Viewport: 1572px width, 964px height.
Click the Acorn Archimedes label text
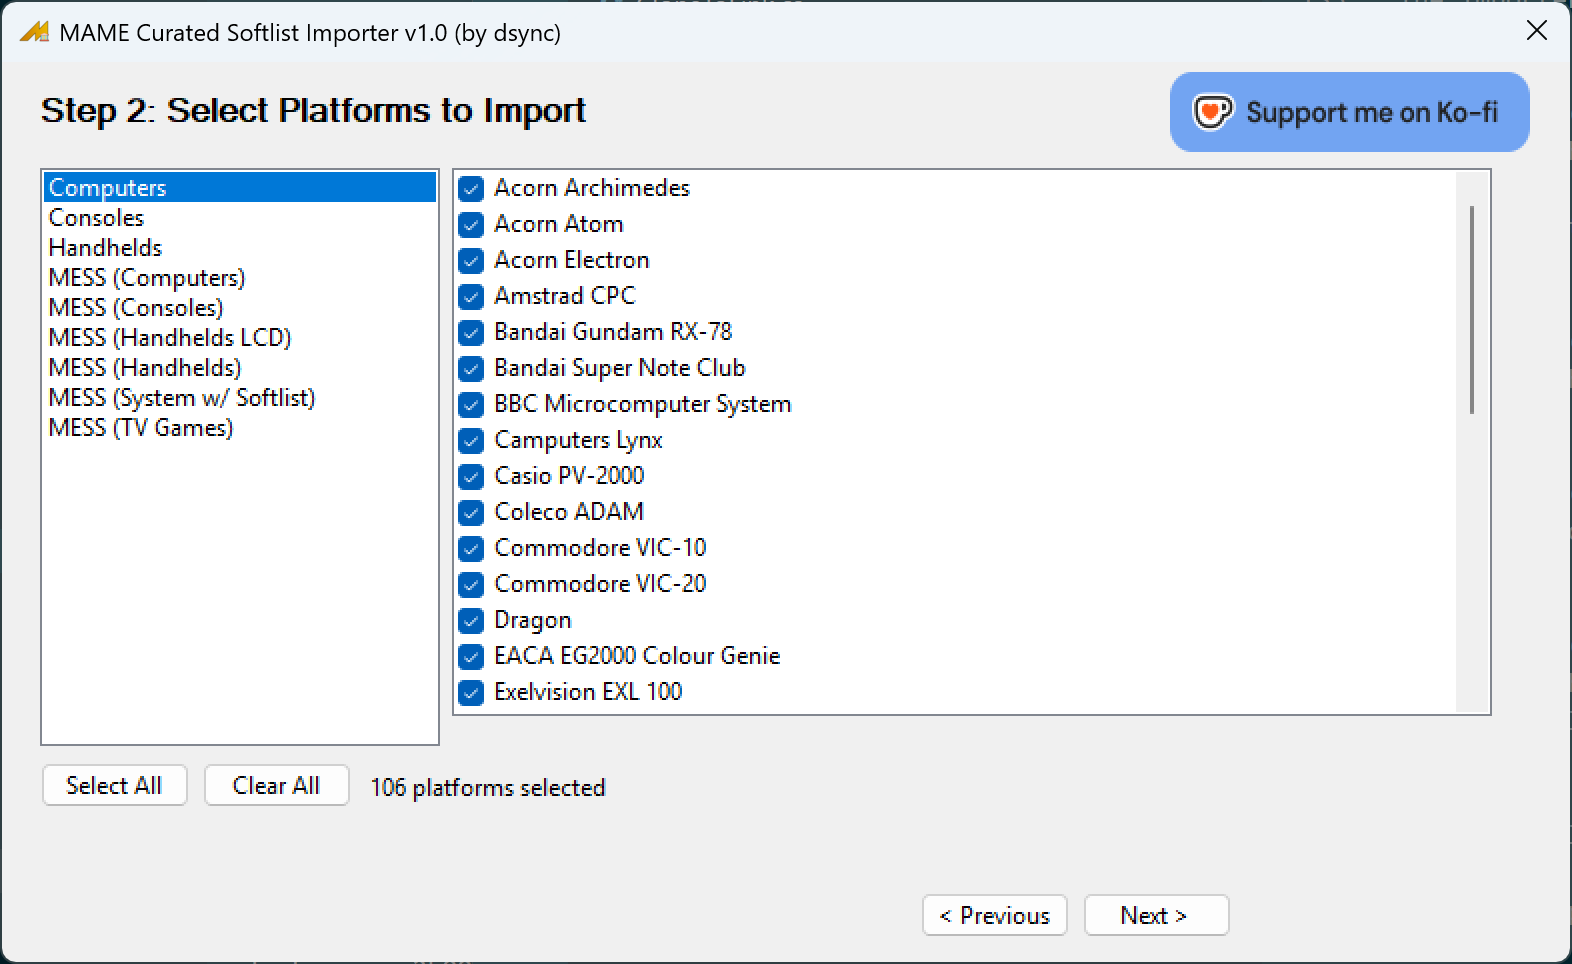592,188
